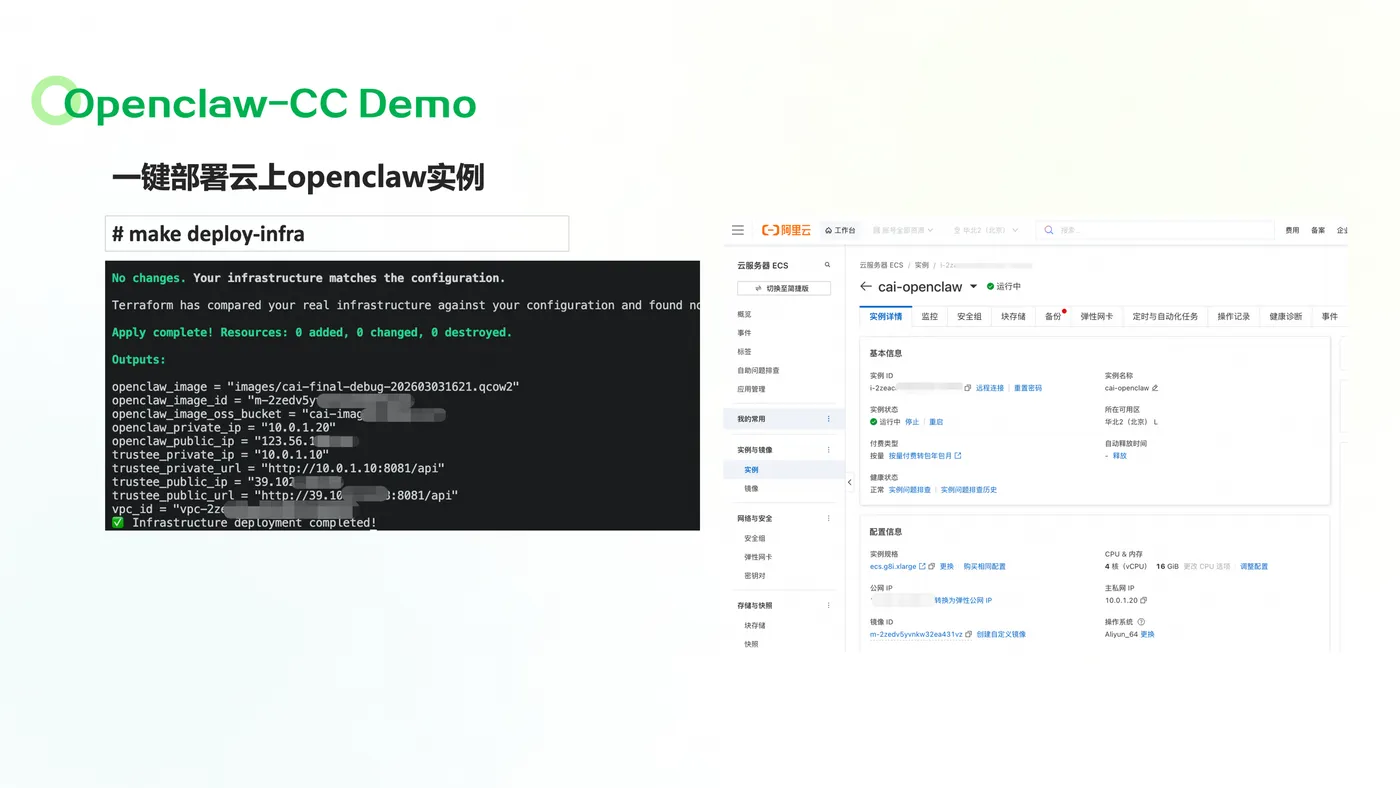Click the 释放 link under 自动释放时间
1400x788 pixels.
pos(1120,456)
